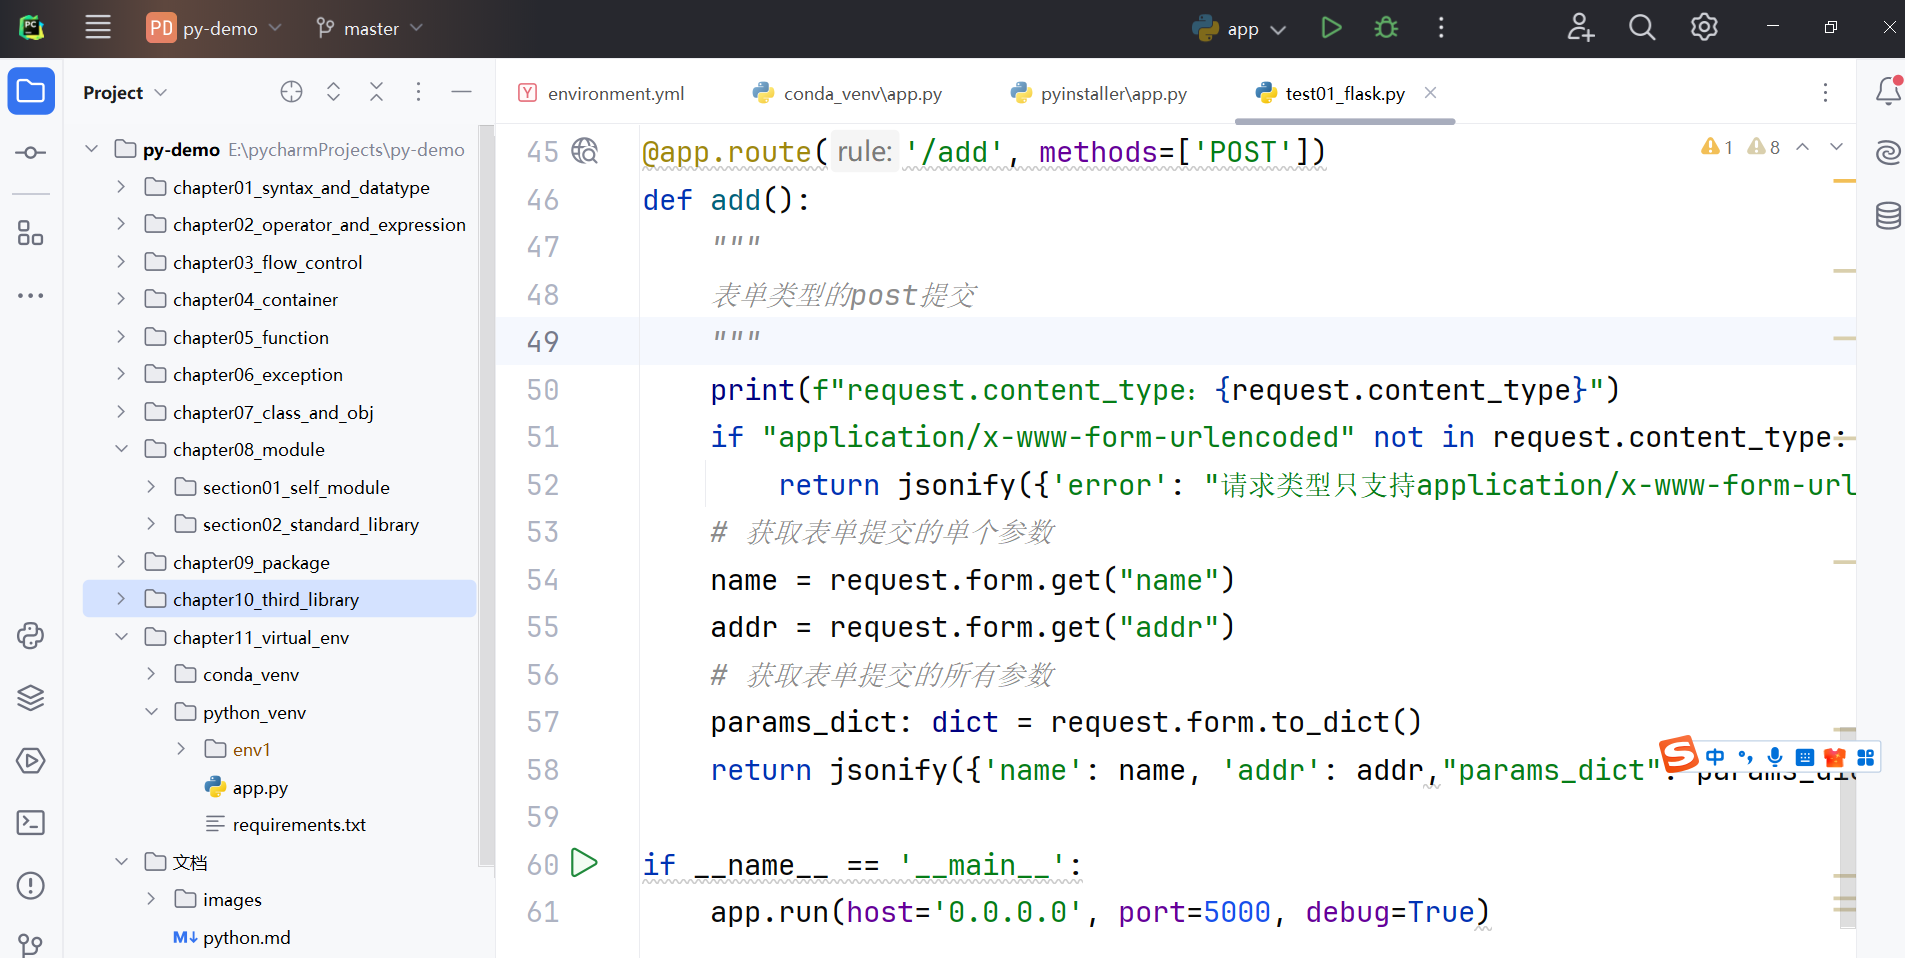Open the Code With Me icon
1905x958 pixels.
1580,28
